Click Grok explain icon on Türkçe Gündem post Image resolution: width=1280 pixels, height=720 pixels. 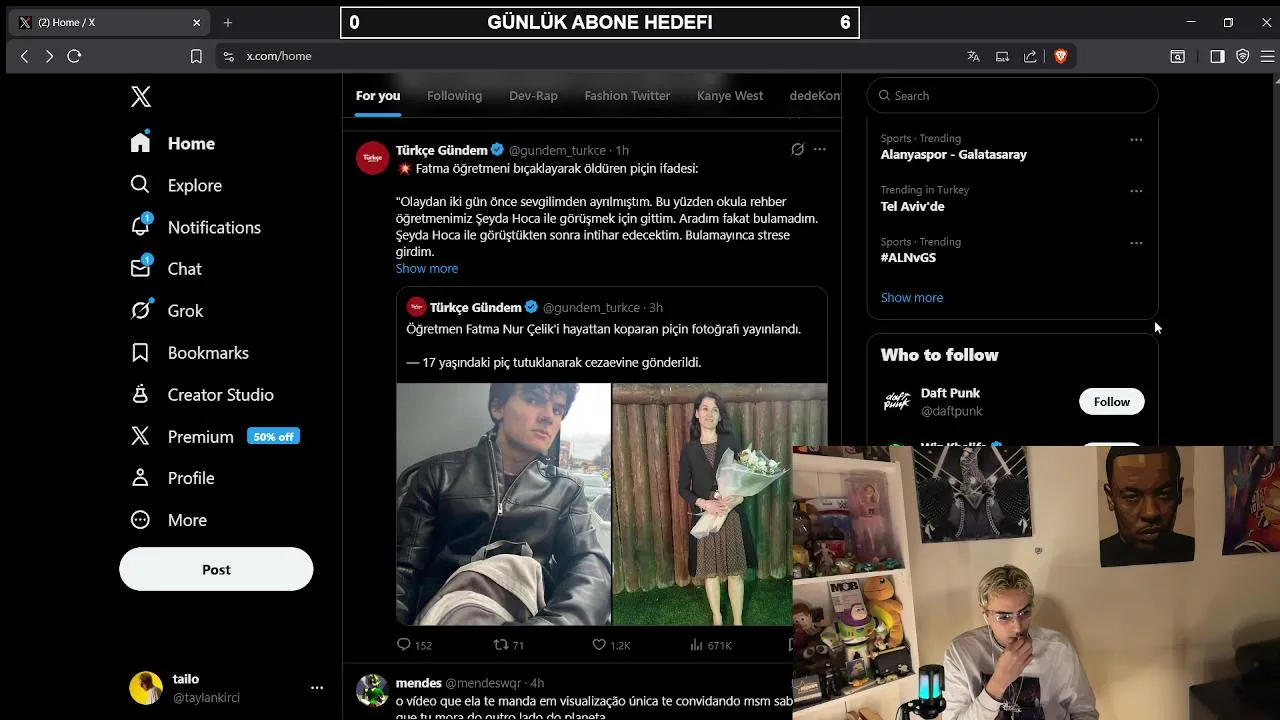pos(797,149)
